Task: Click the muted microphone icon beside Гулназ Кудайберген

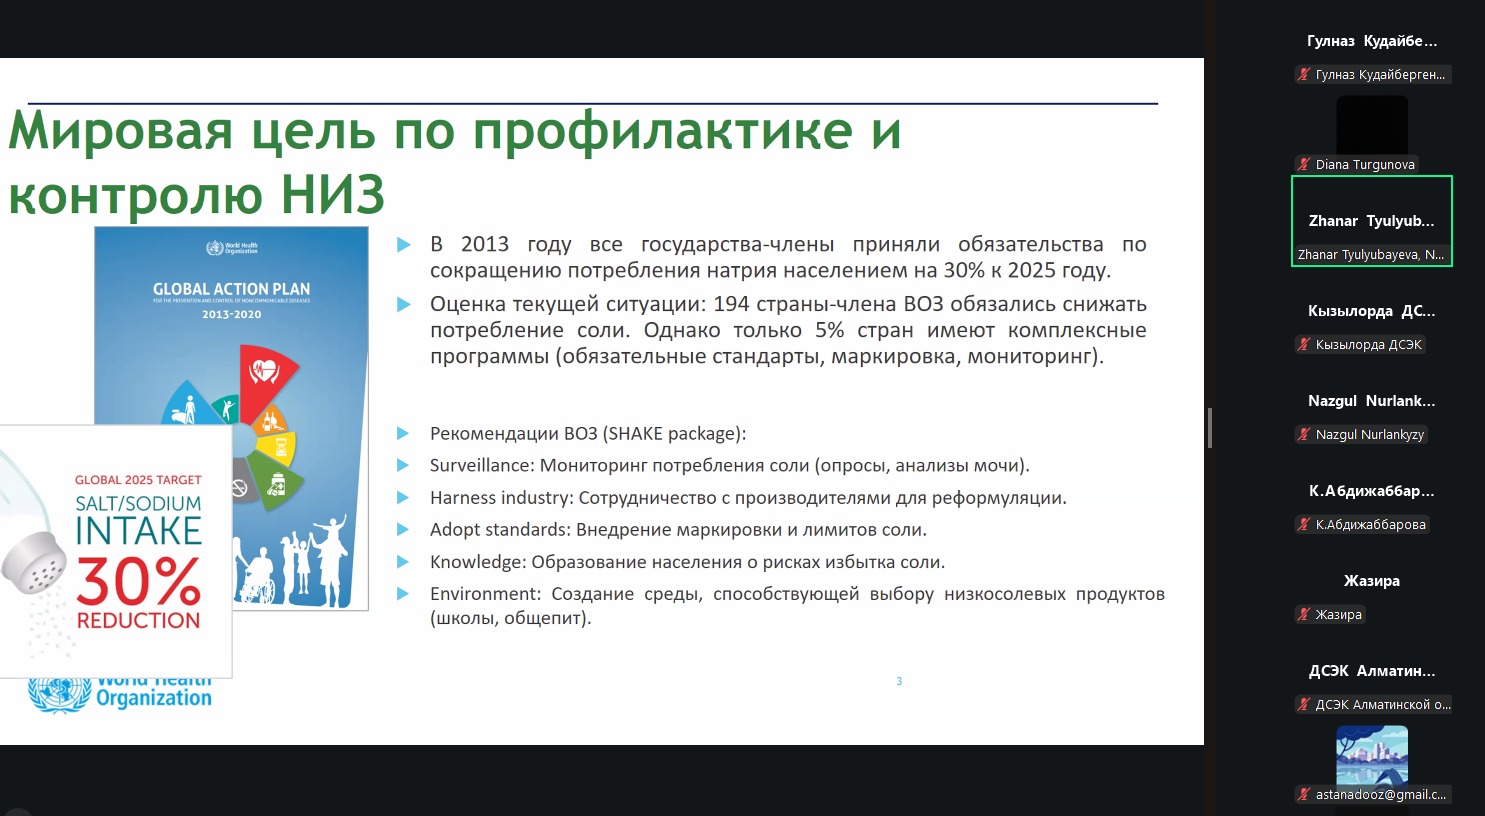Action: pos(1304,75)
